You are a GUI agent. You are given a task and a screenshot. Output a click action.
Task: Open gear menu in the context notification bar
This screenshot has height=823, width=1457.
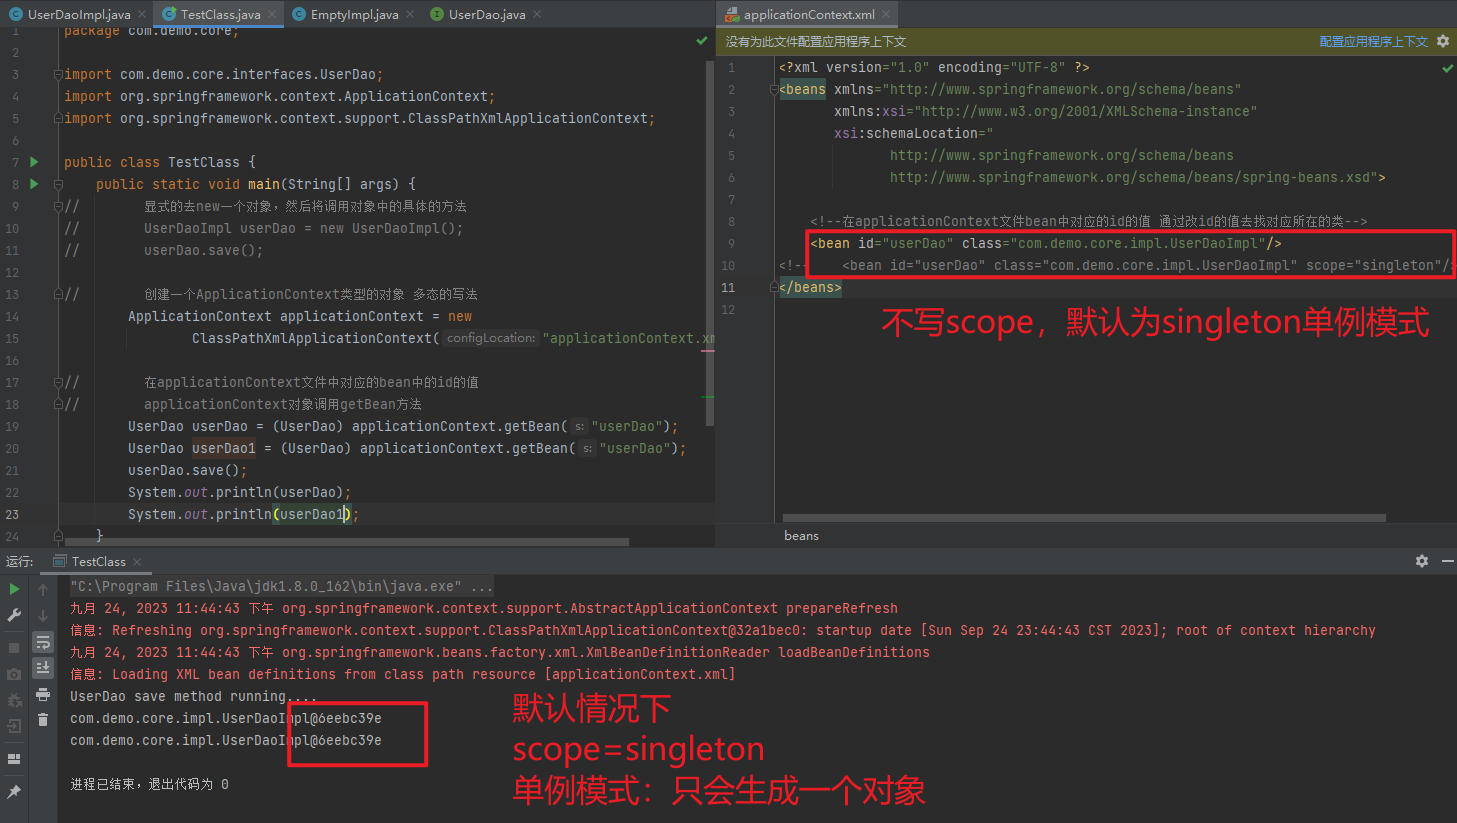click(x=1443, y=41)
